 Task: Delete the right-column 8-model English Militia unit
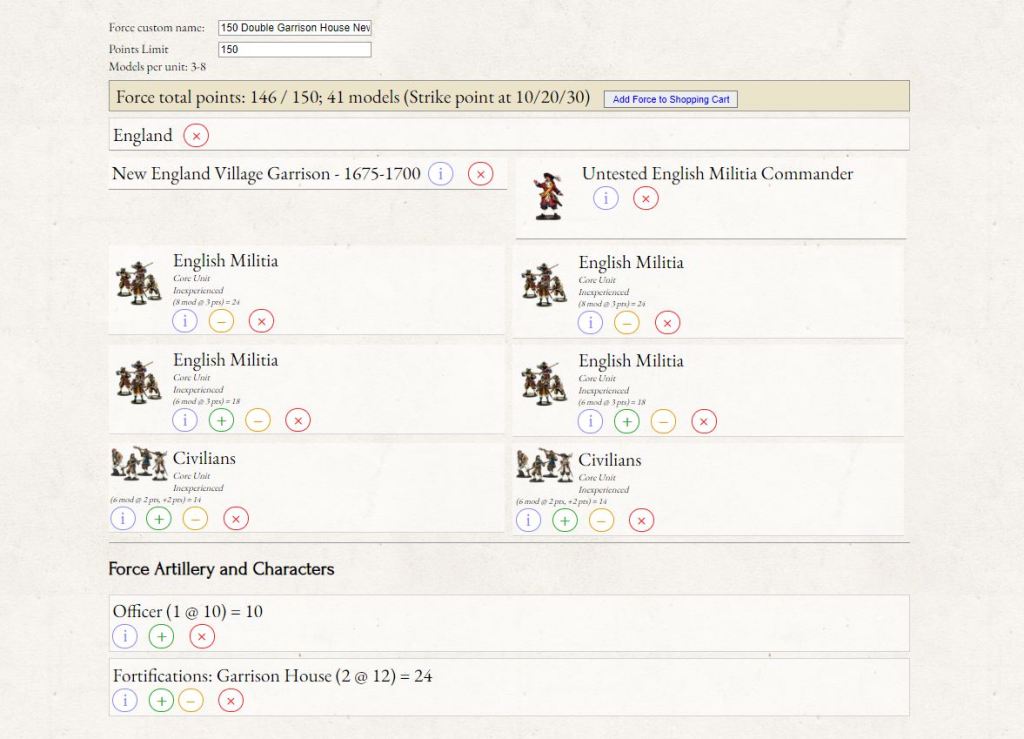[x=667, y=322]
